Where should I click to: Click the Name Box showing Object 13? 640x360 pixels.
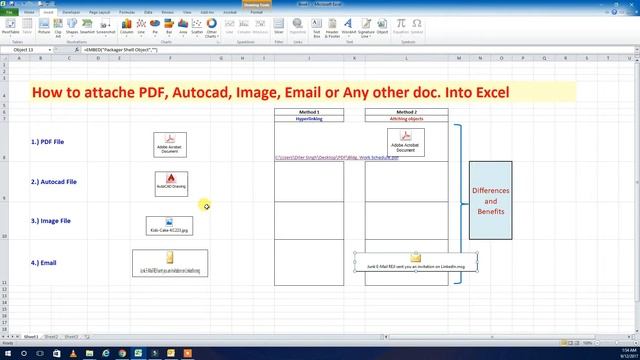click(24, 50)
